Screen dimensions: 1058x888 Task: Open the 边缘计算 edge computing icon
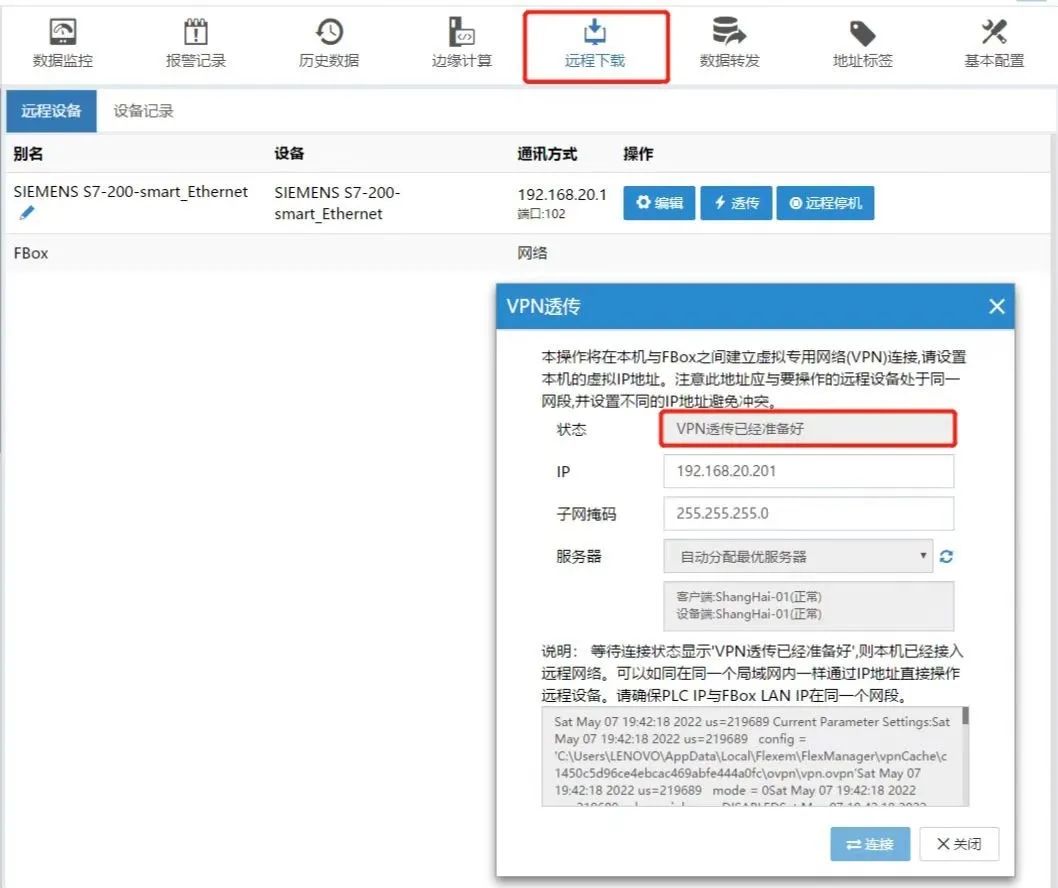(461, 44)
